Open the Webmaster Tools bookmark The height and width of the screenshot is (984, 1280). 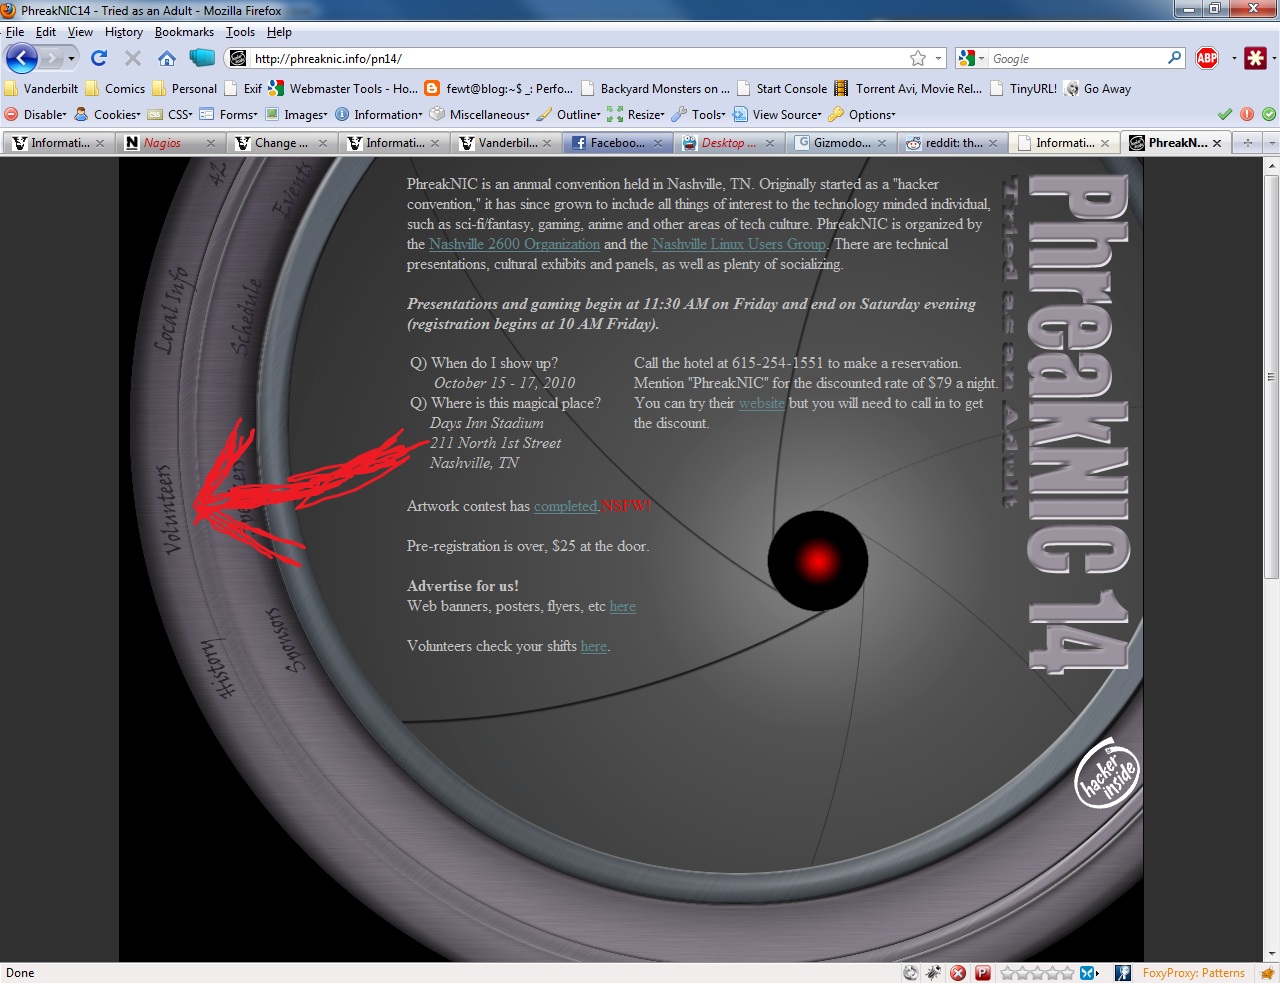click(344, 88)
